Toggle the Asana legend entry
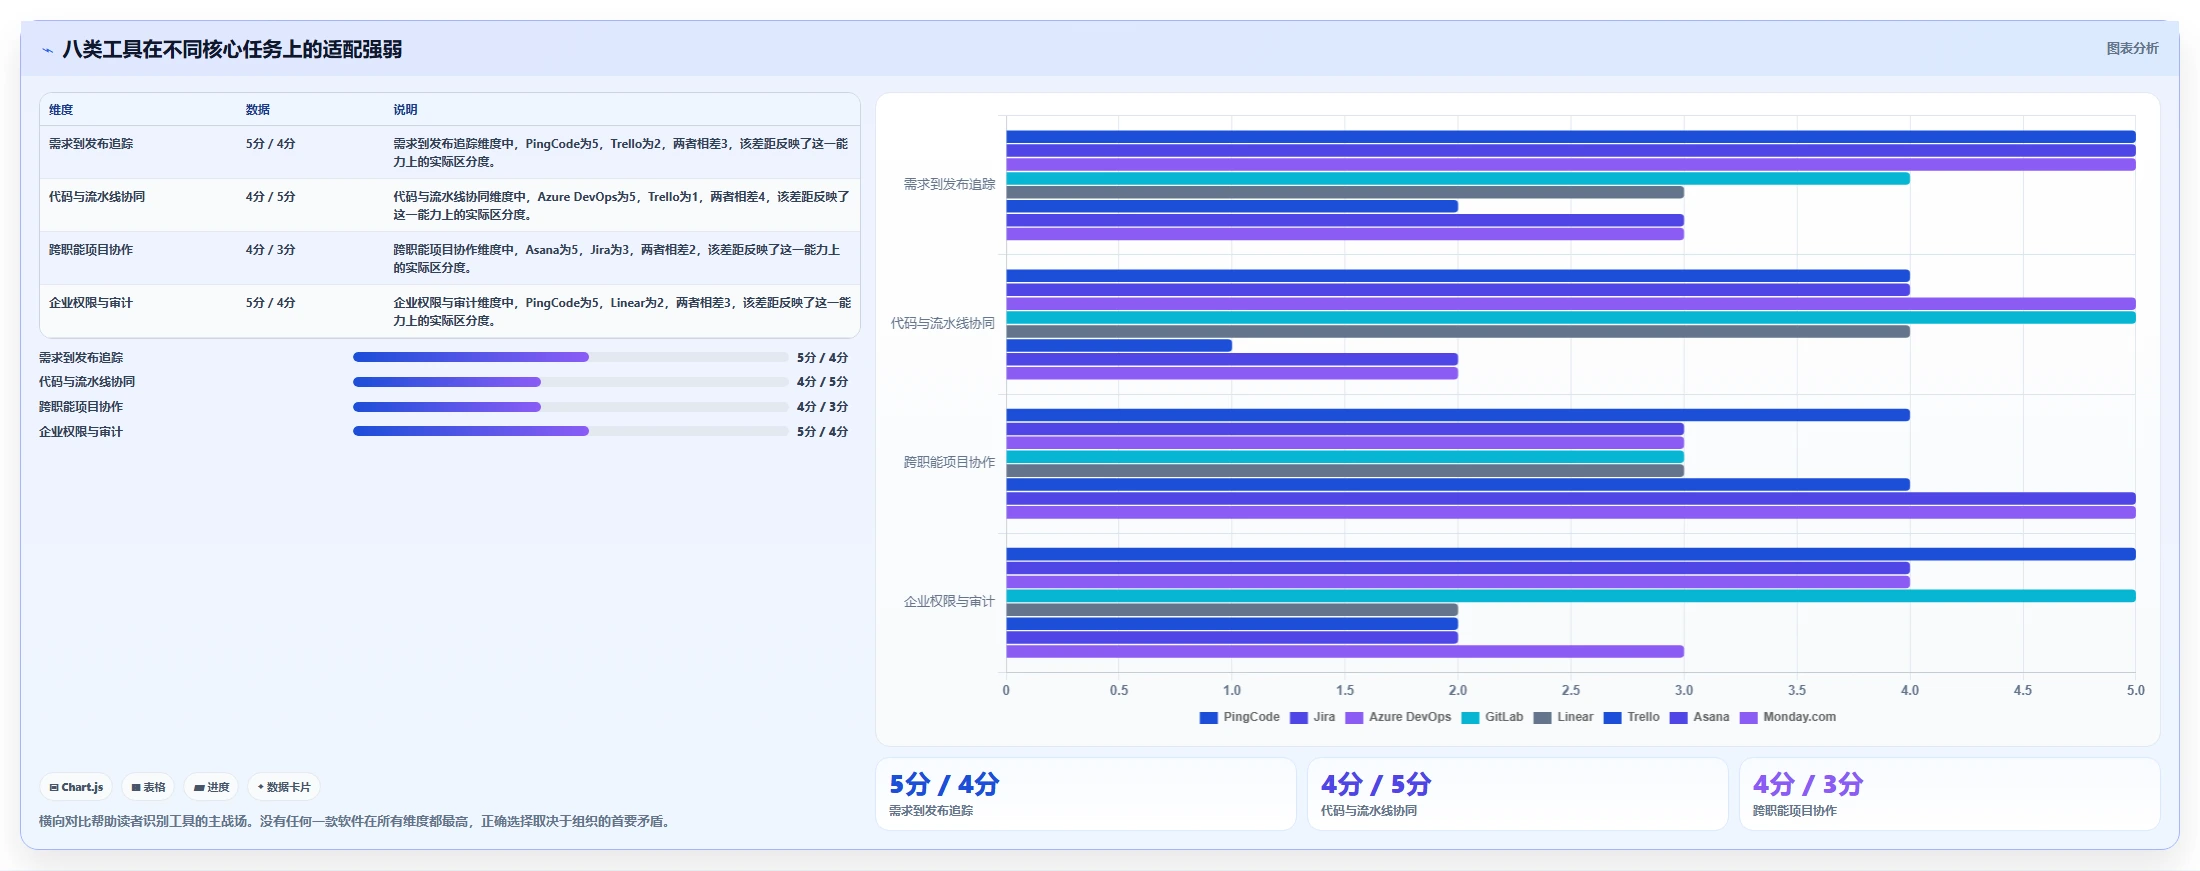Screen dimensions: 2200x871 point(1699,717)
